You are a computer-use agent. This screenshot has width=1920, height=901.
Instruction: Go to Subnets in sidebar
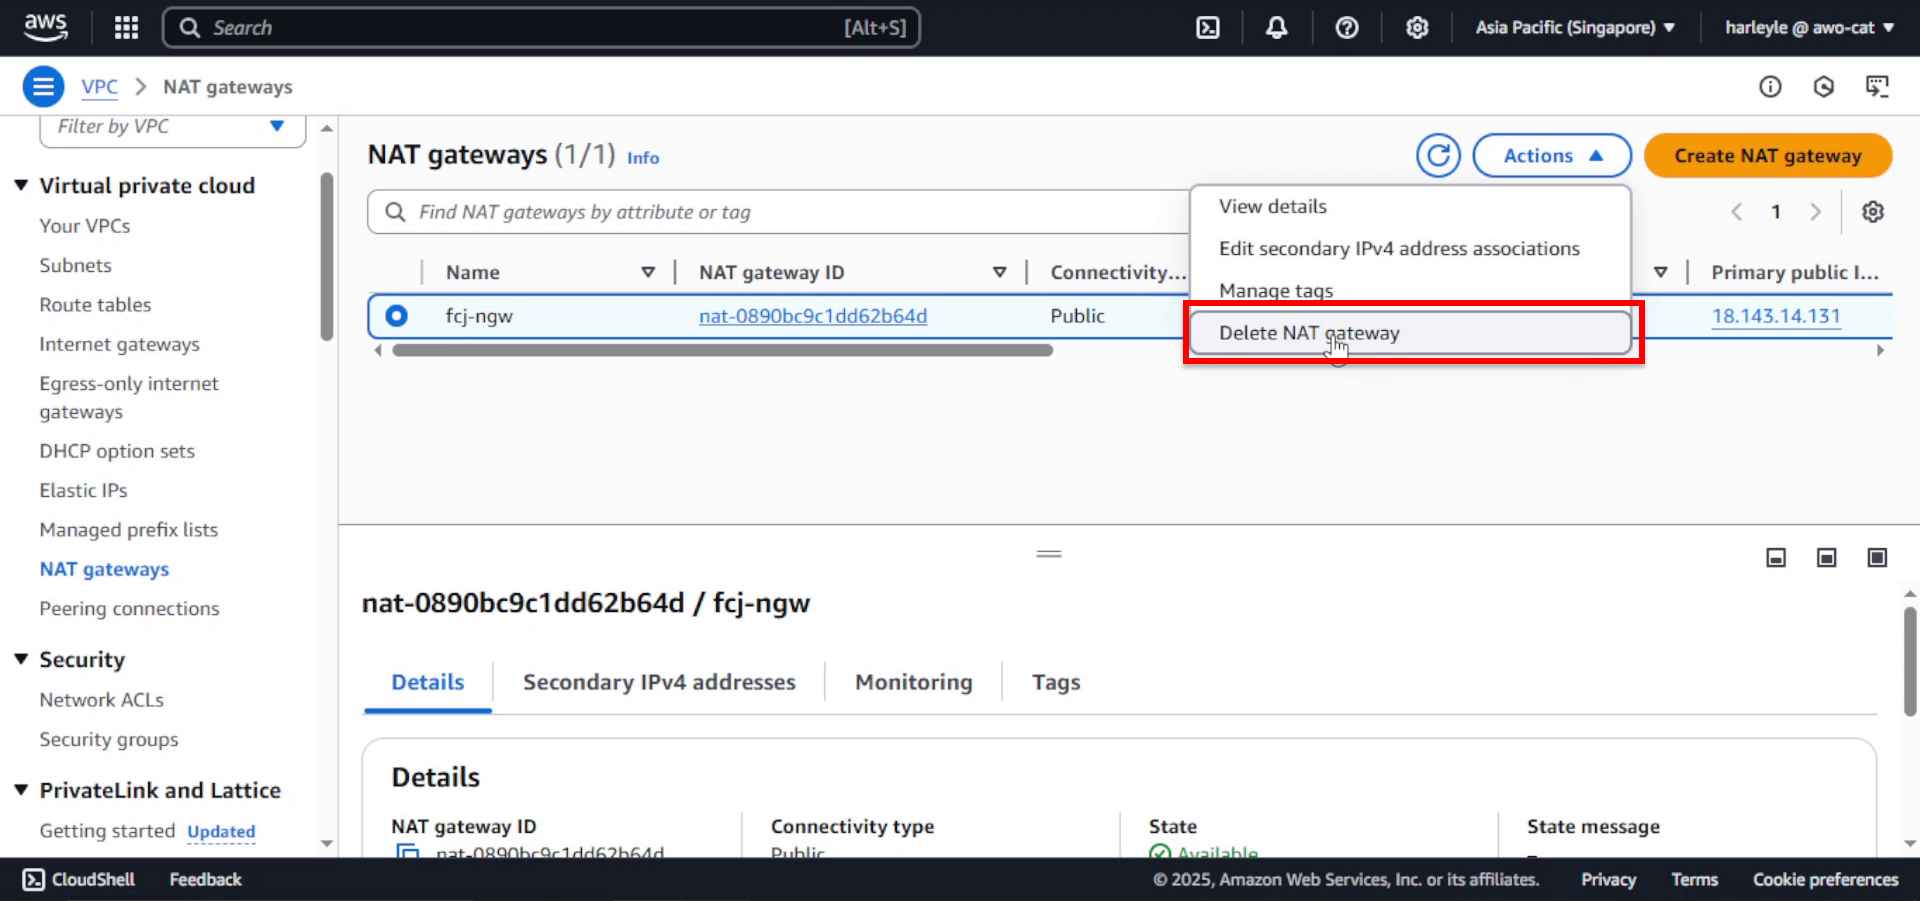[x=75, y=266]
